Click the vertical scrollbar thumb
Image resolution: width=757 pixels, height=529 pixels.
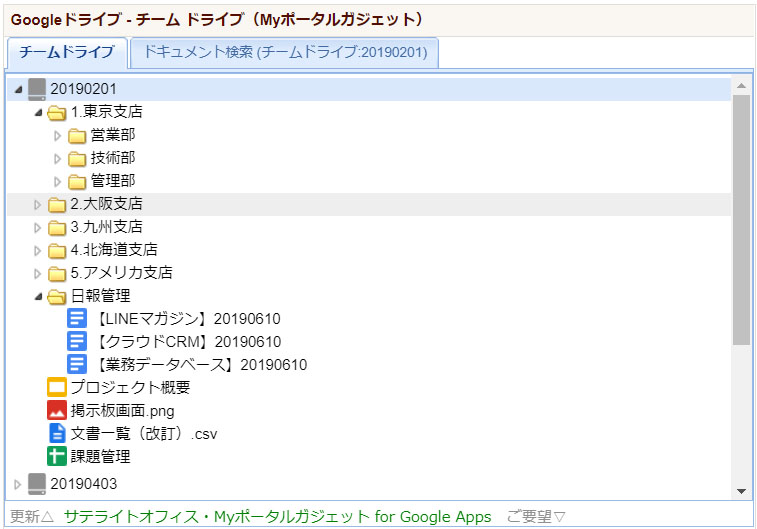pos(741,220)
